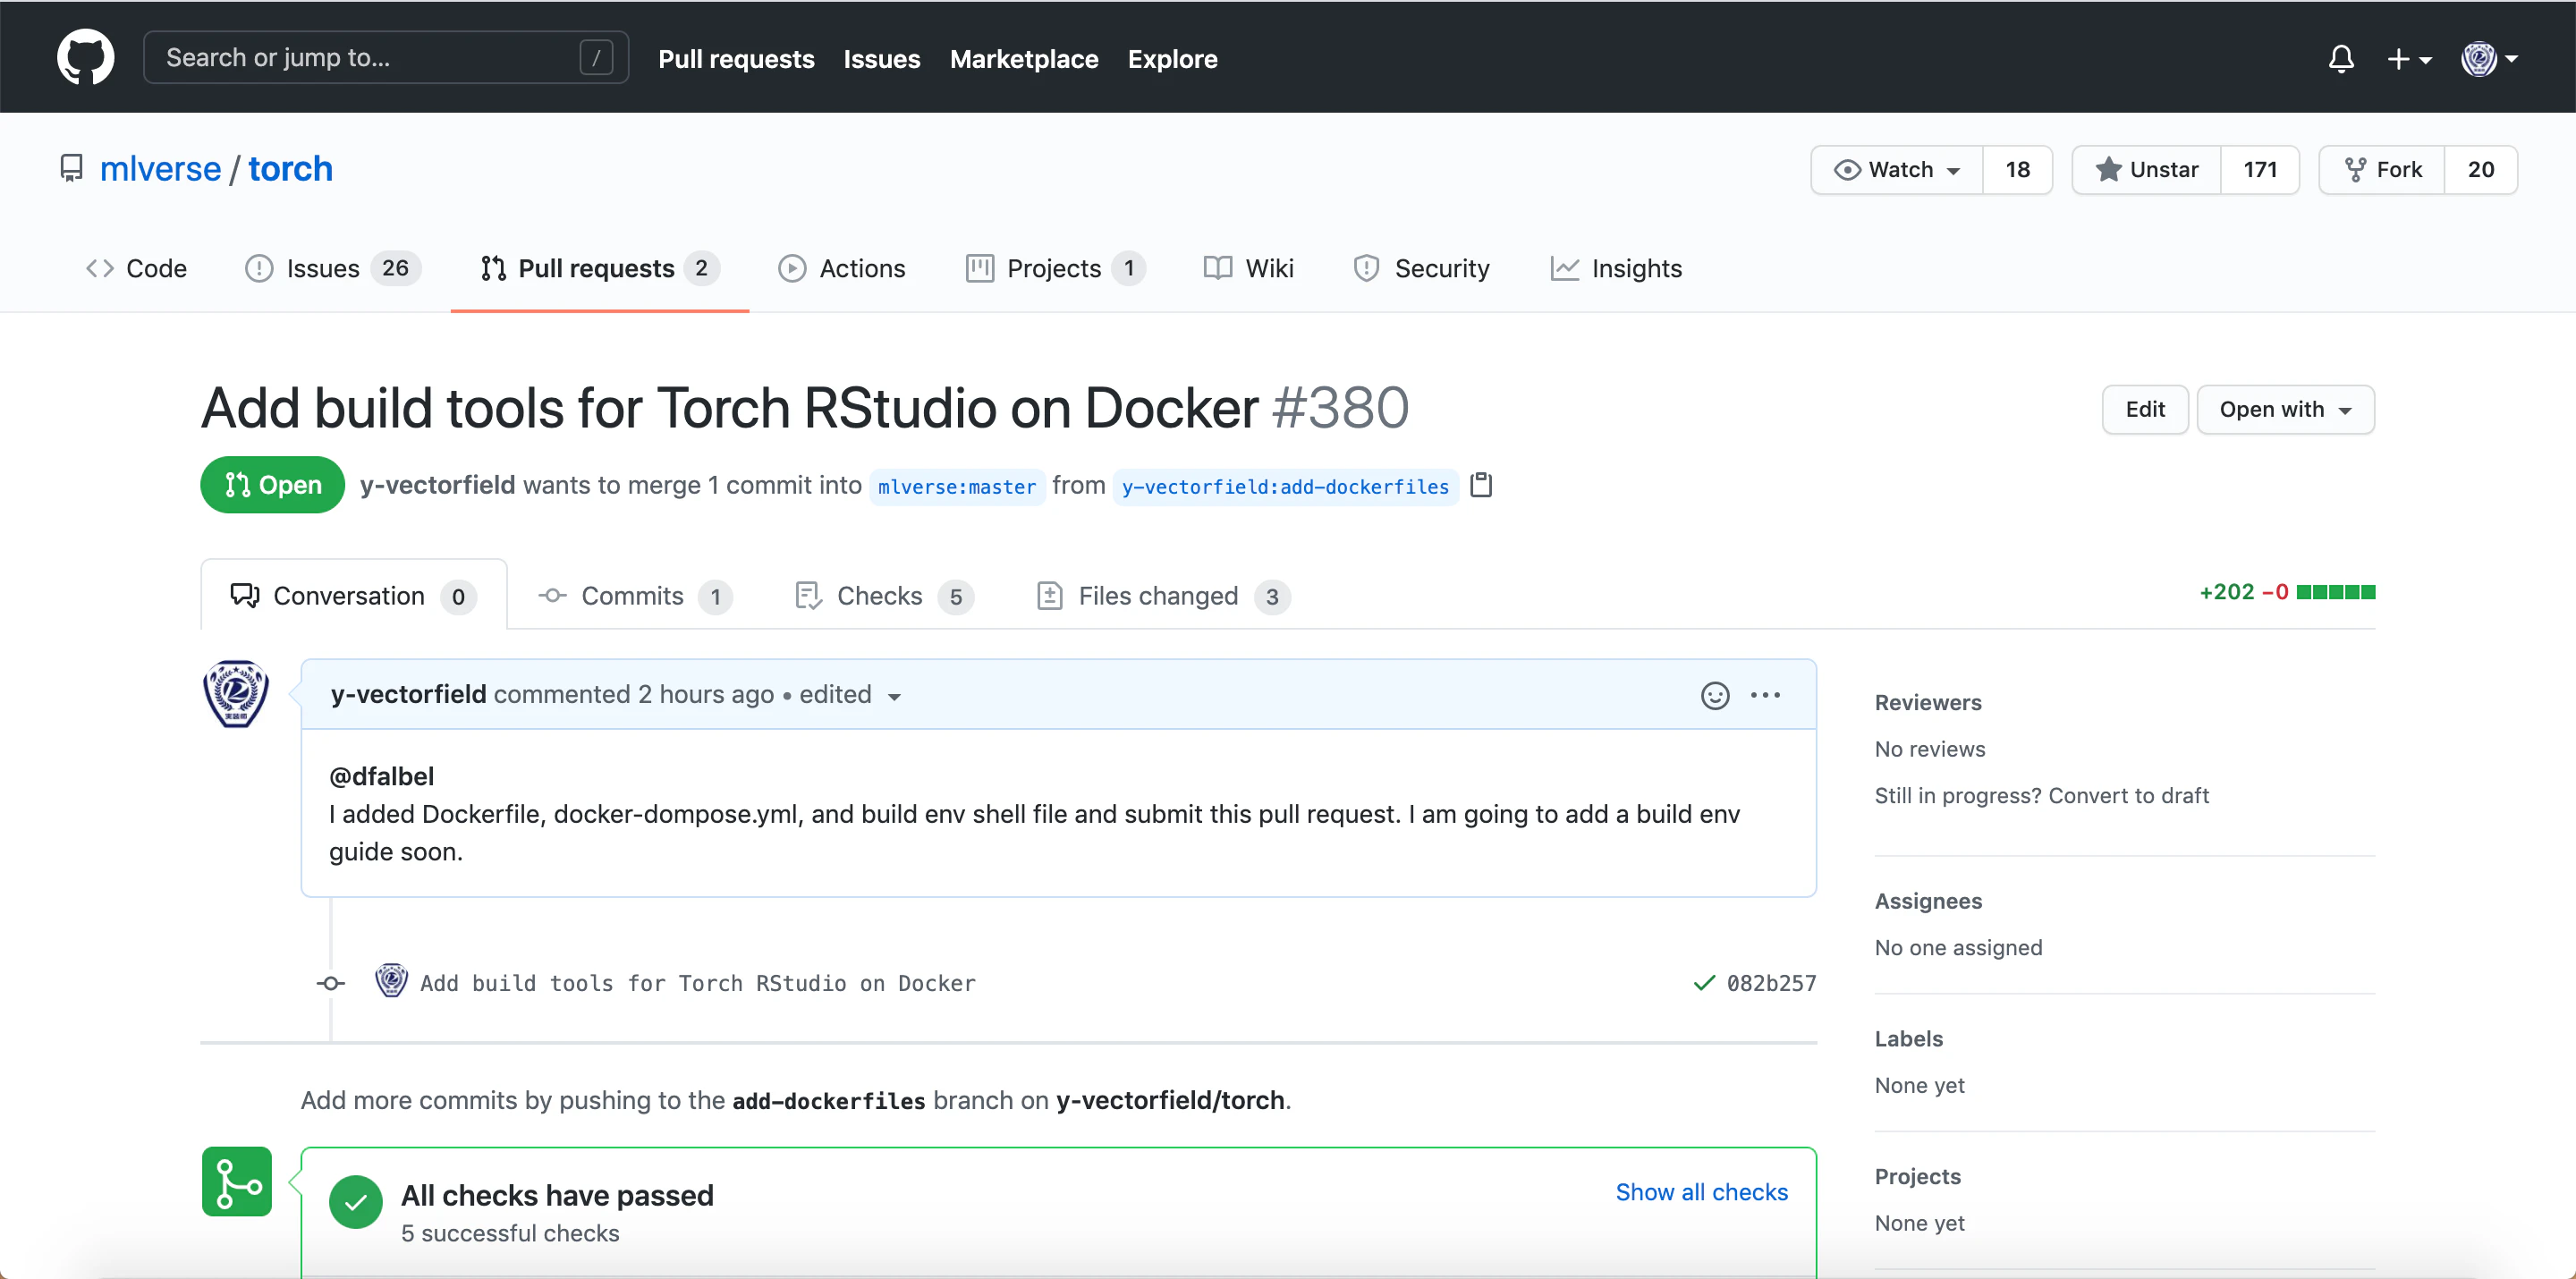The image size is (2576, 1279).
Task: Click the Edit button for PR title
Action: 2144,409
